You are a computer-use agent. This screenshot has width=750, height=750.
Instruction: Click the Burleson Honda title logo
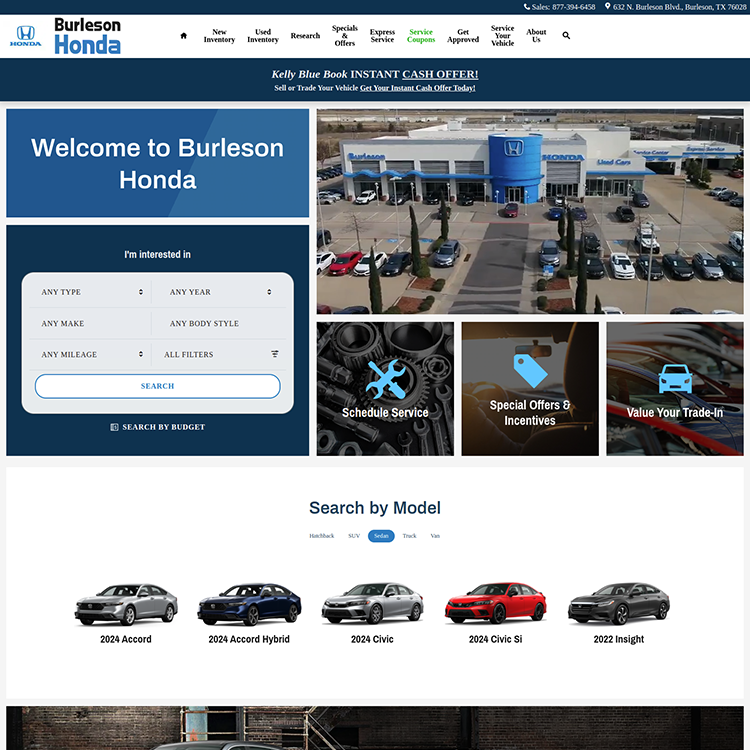88,36
